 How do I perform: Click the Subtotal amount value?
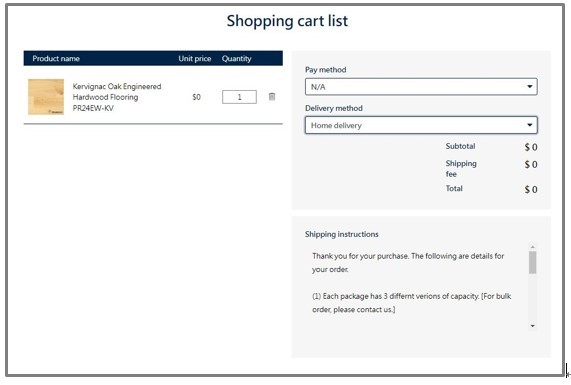click(531, 147)
